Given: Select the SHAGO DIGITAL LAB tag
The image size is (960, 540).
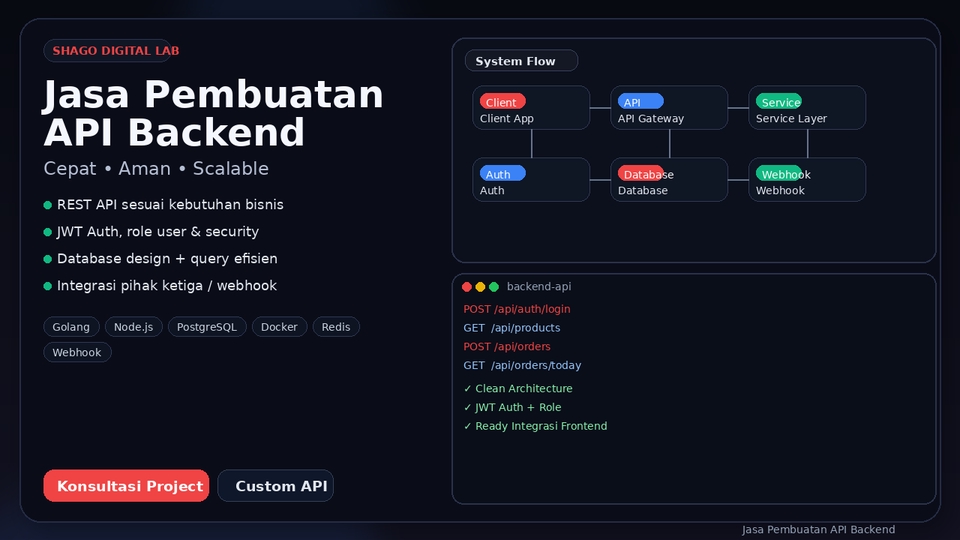Looking at the screenshot, I should click(116, 50).
